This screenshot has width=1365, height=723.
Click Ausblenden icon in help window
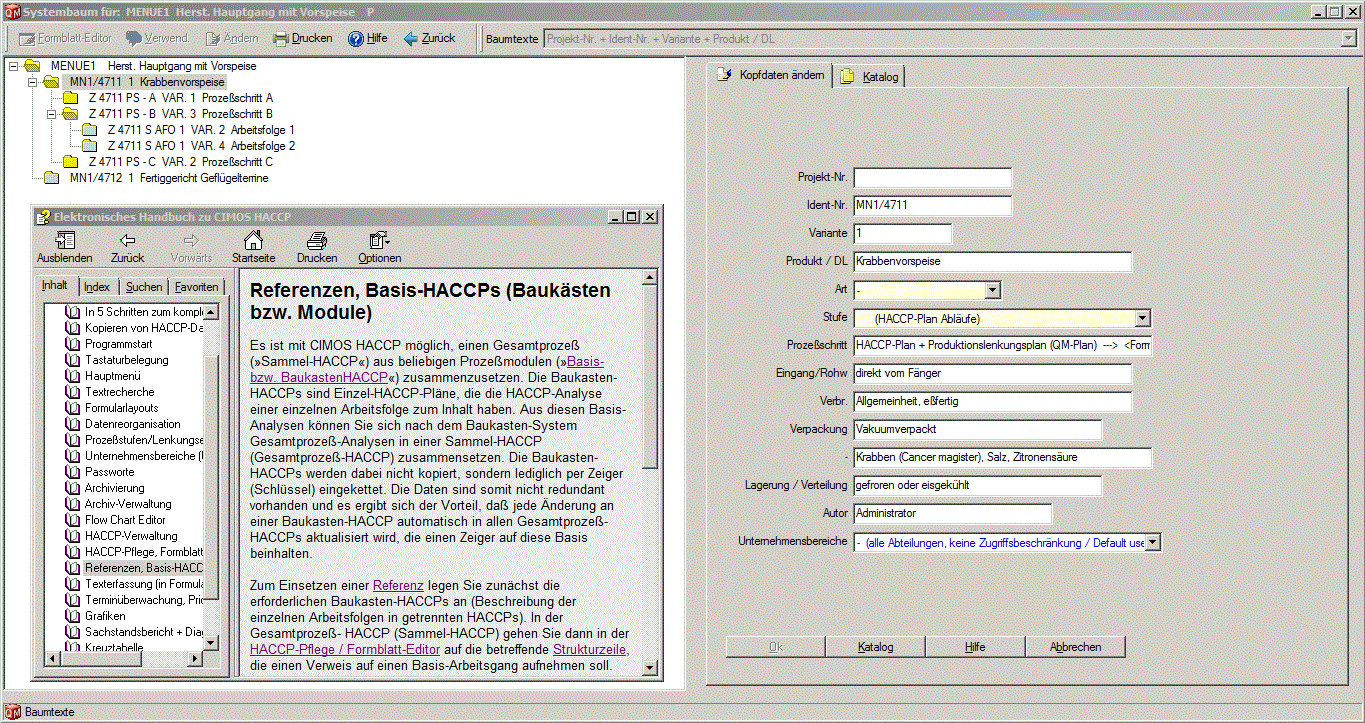64,240
